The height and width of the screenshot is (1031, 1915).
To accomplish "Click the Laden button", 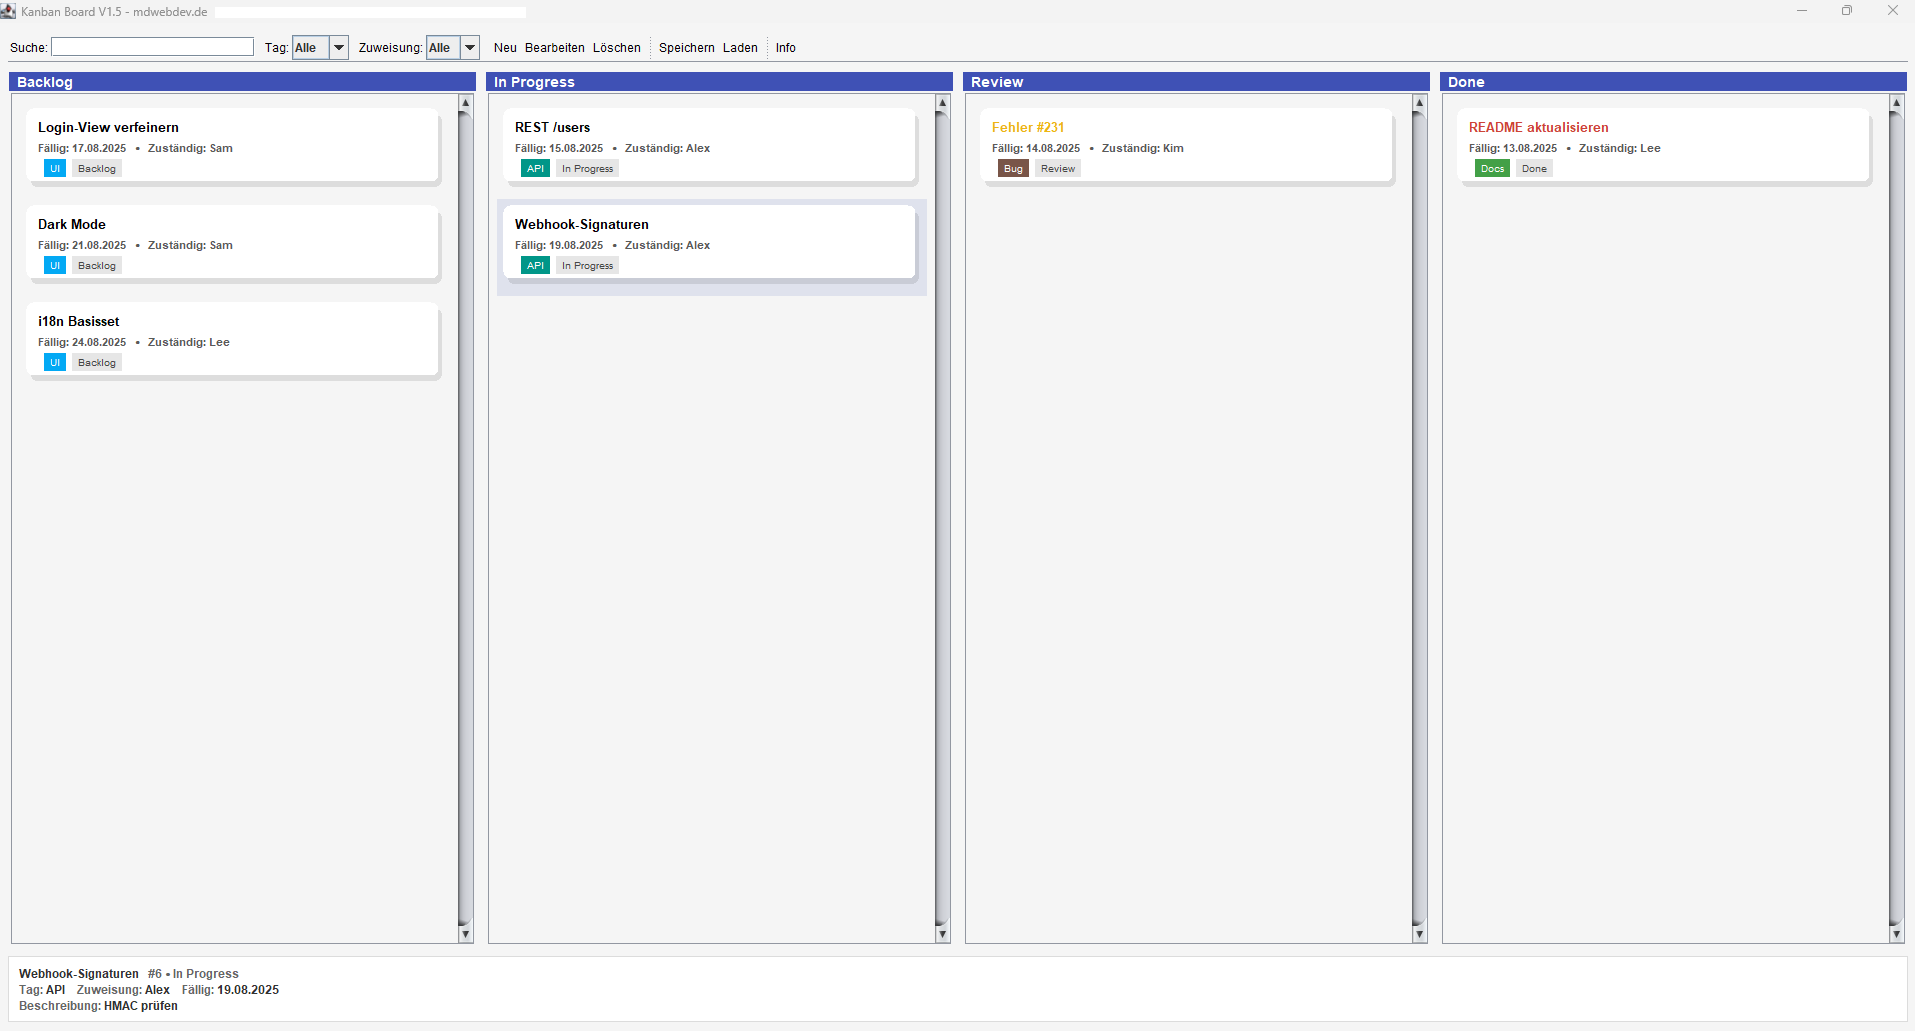I will 740,47.
